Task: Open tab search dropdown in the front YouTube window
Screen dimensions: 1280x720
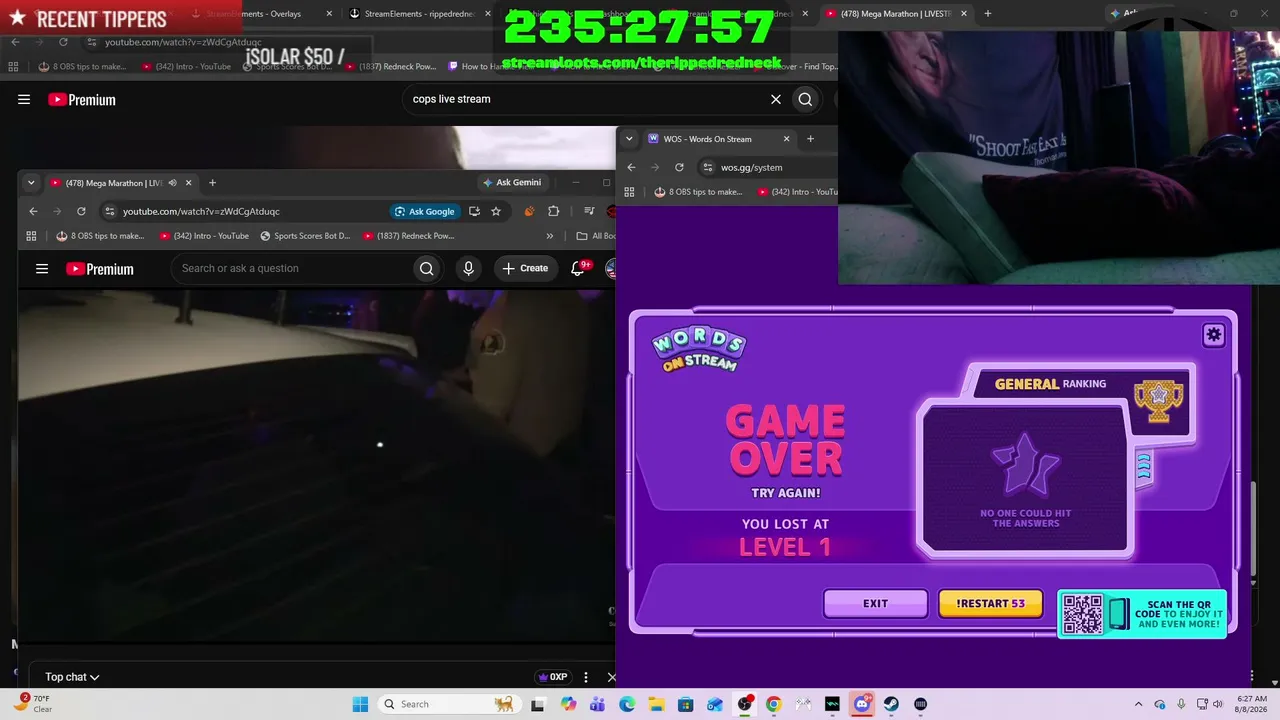Action: tap(31, 183)
